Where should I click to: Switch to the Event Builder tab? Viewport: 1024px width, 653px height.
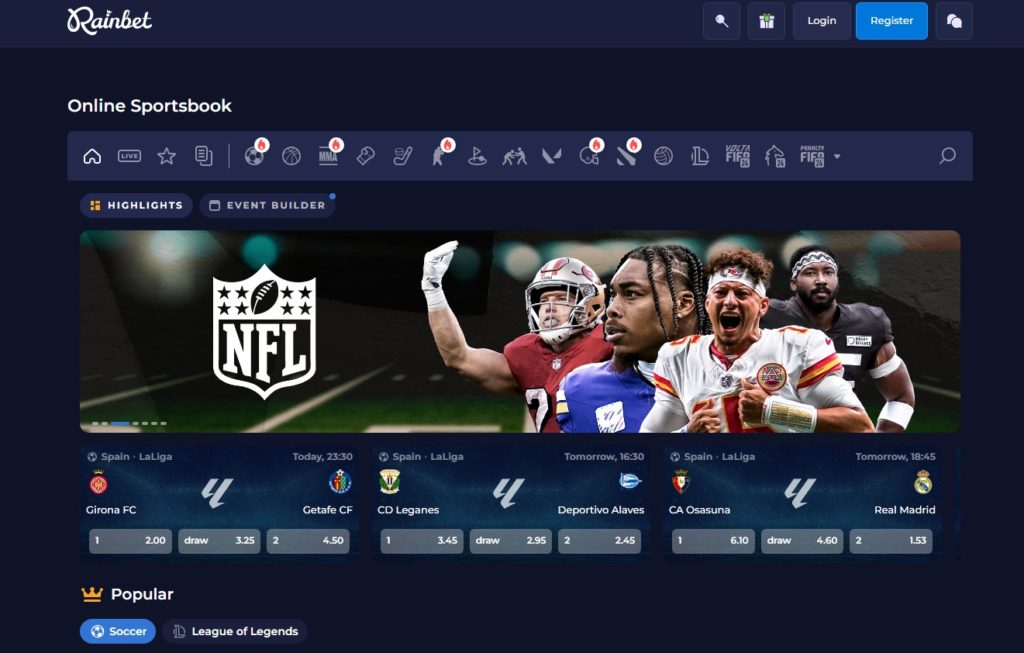pos(267,205)
